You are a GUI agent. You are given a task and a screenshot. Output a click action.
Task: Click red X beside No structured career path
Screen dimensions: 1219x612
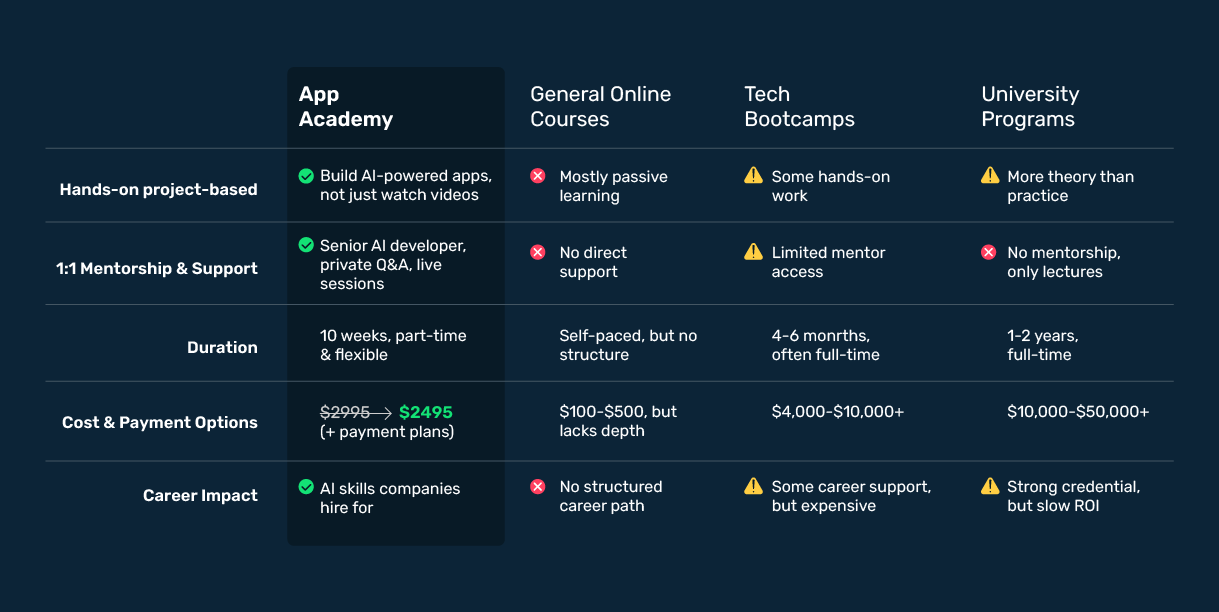click(538, 486)
